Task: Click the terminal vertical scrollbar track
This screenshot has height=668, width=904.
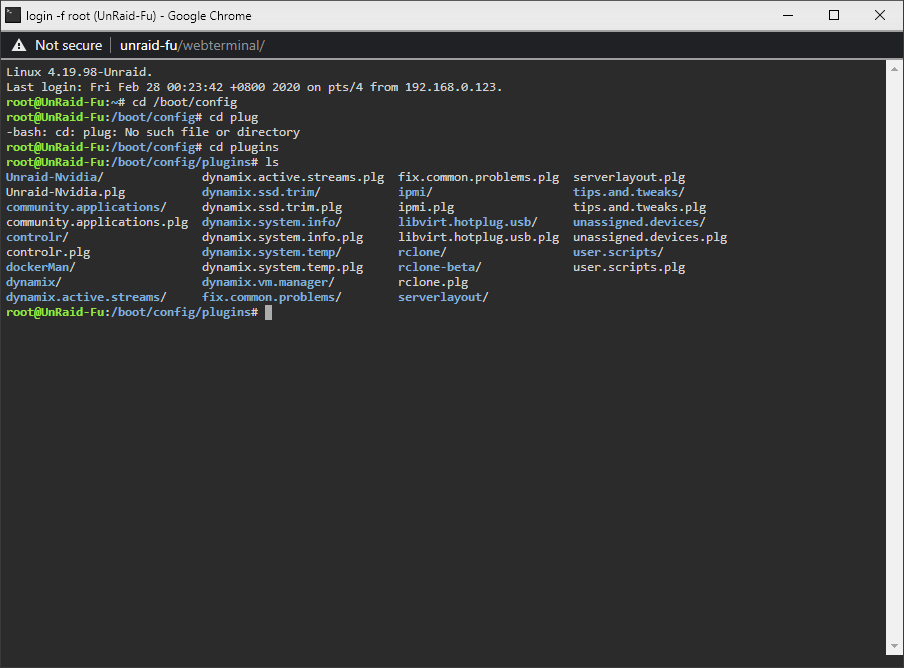Action: pyautogui.click(x=894, y=357)
